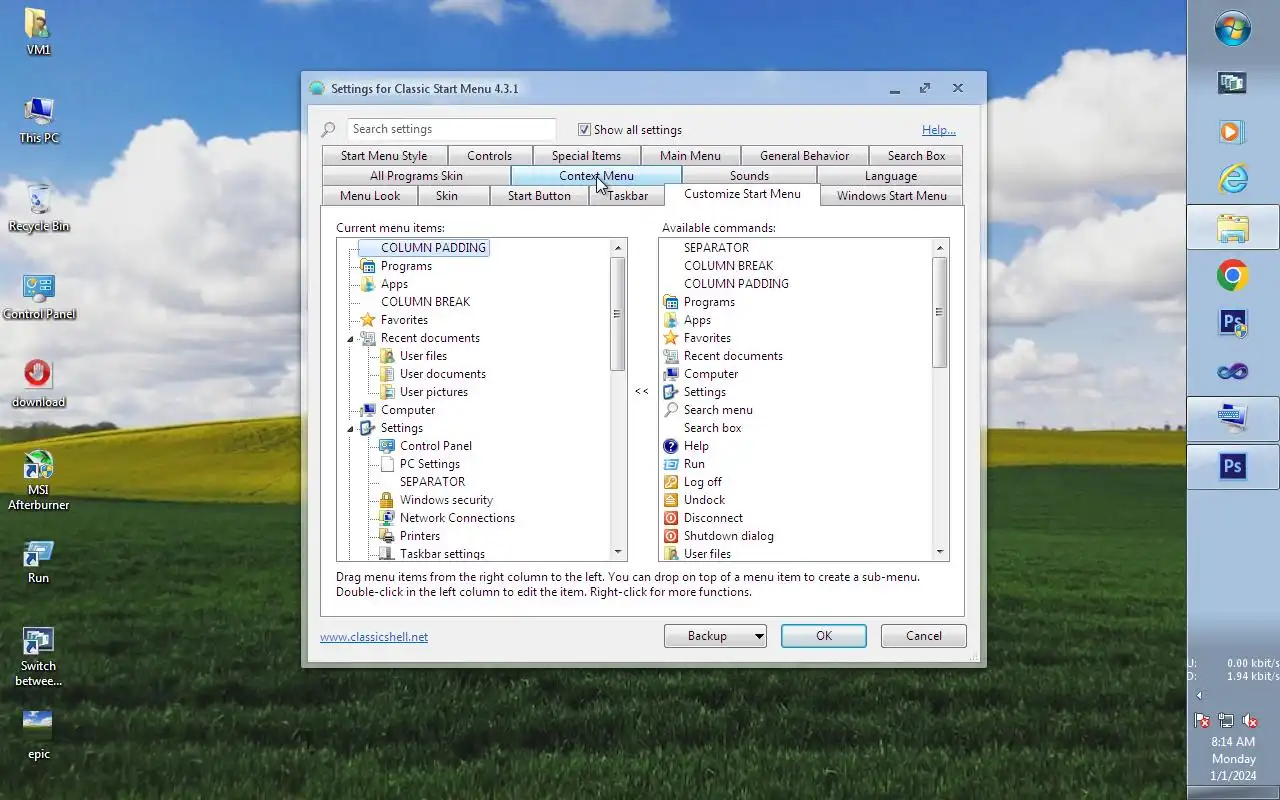Select SEPARATOR in available commands

click(716, 248)
